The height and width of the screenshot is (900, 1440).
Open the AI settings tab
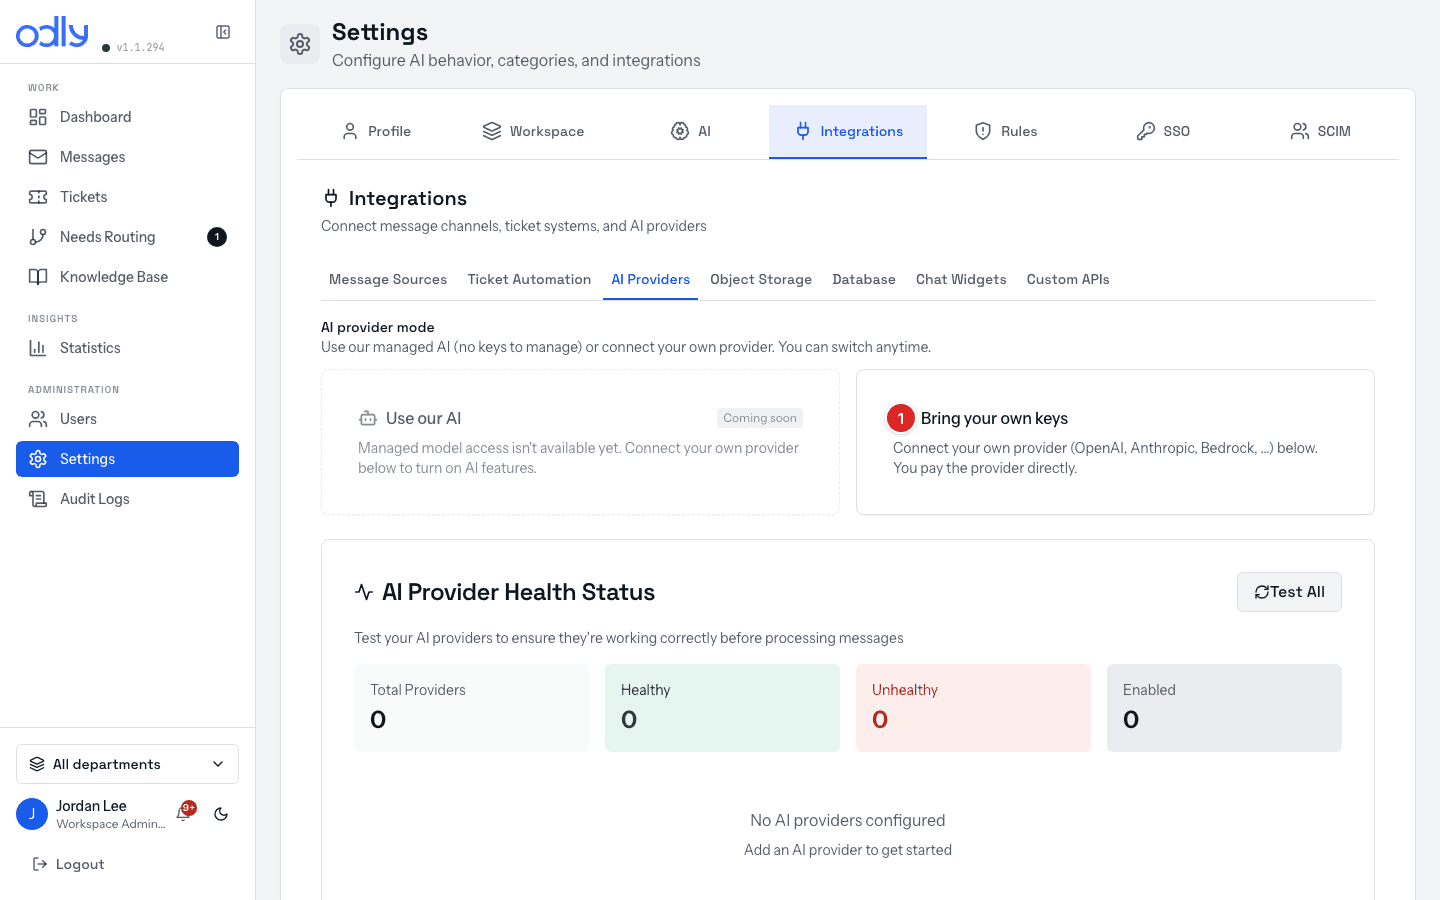[x=690, y=131]
